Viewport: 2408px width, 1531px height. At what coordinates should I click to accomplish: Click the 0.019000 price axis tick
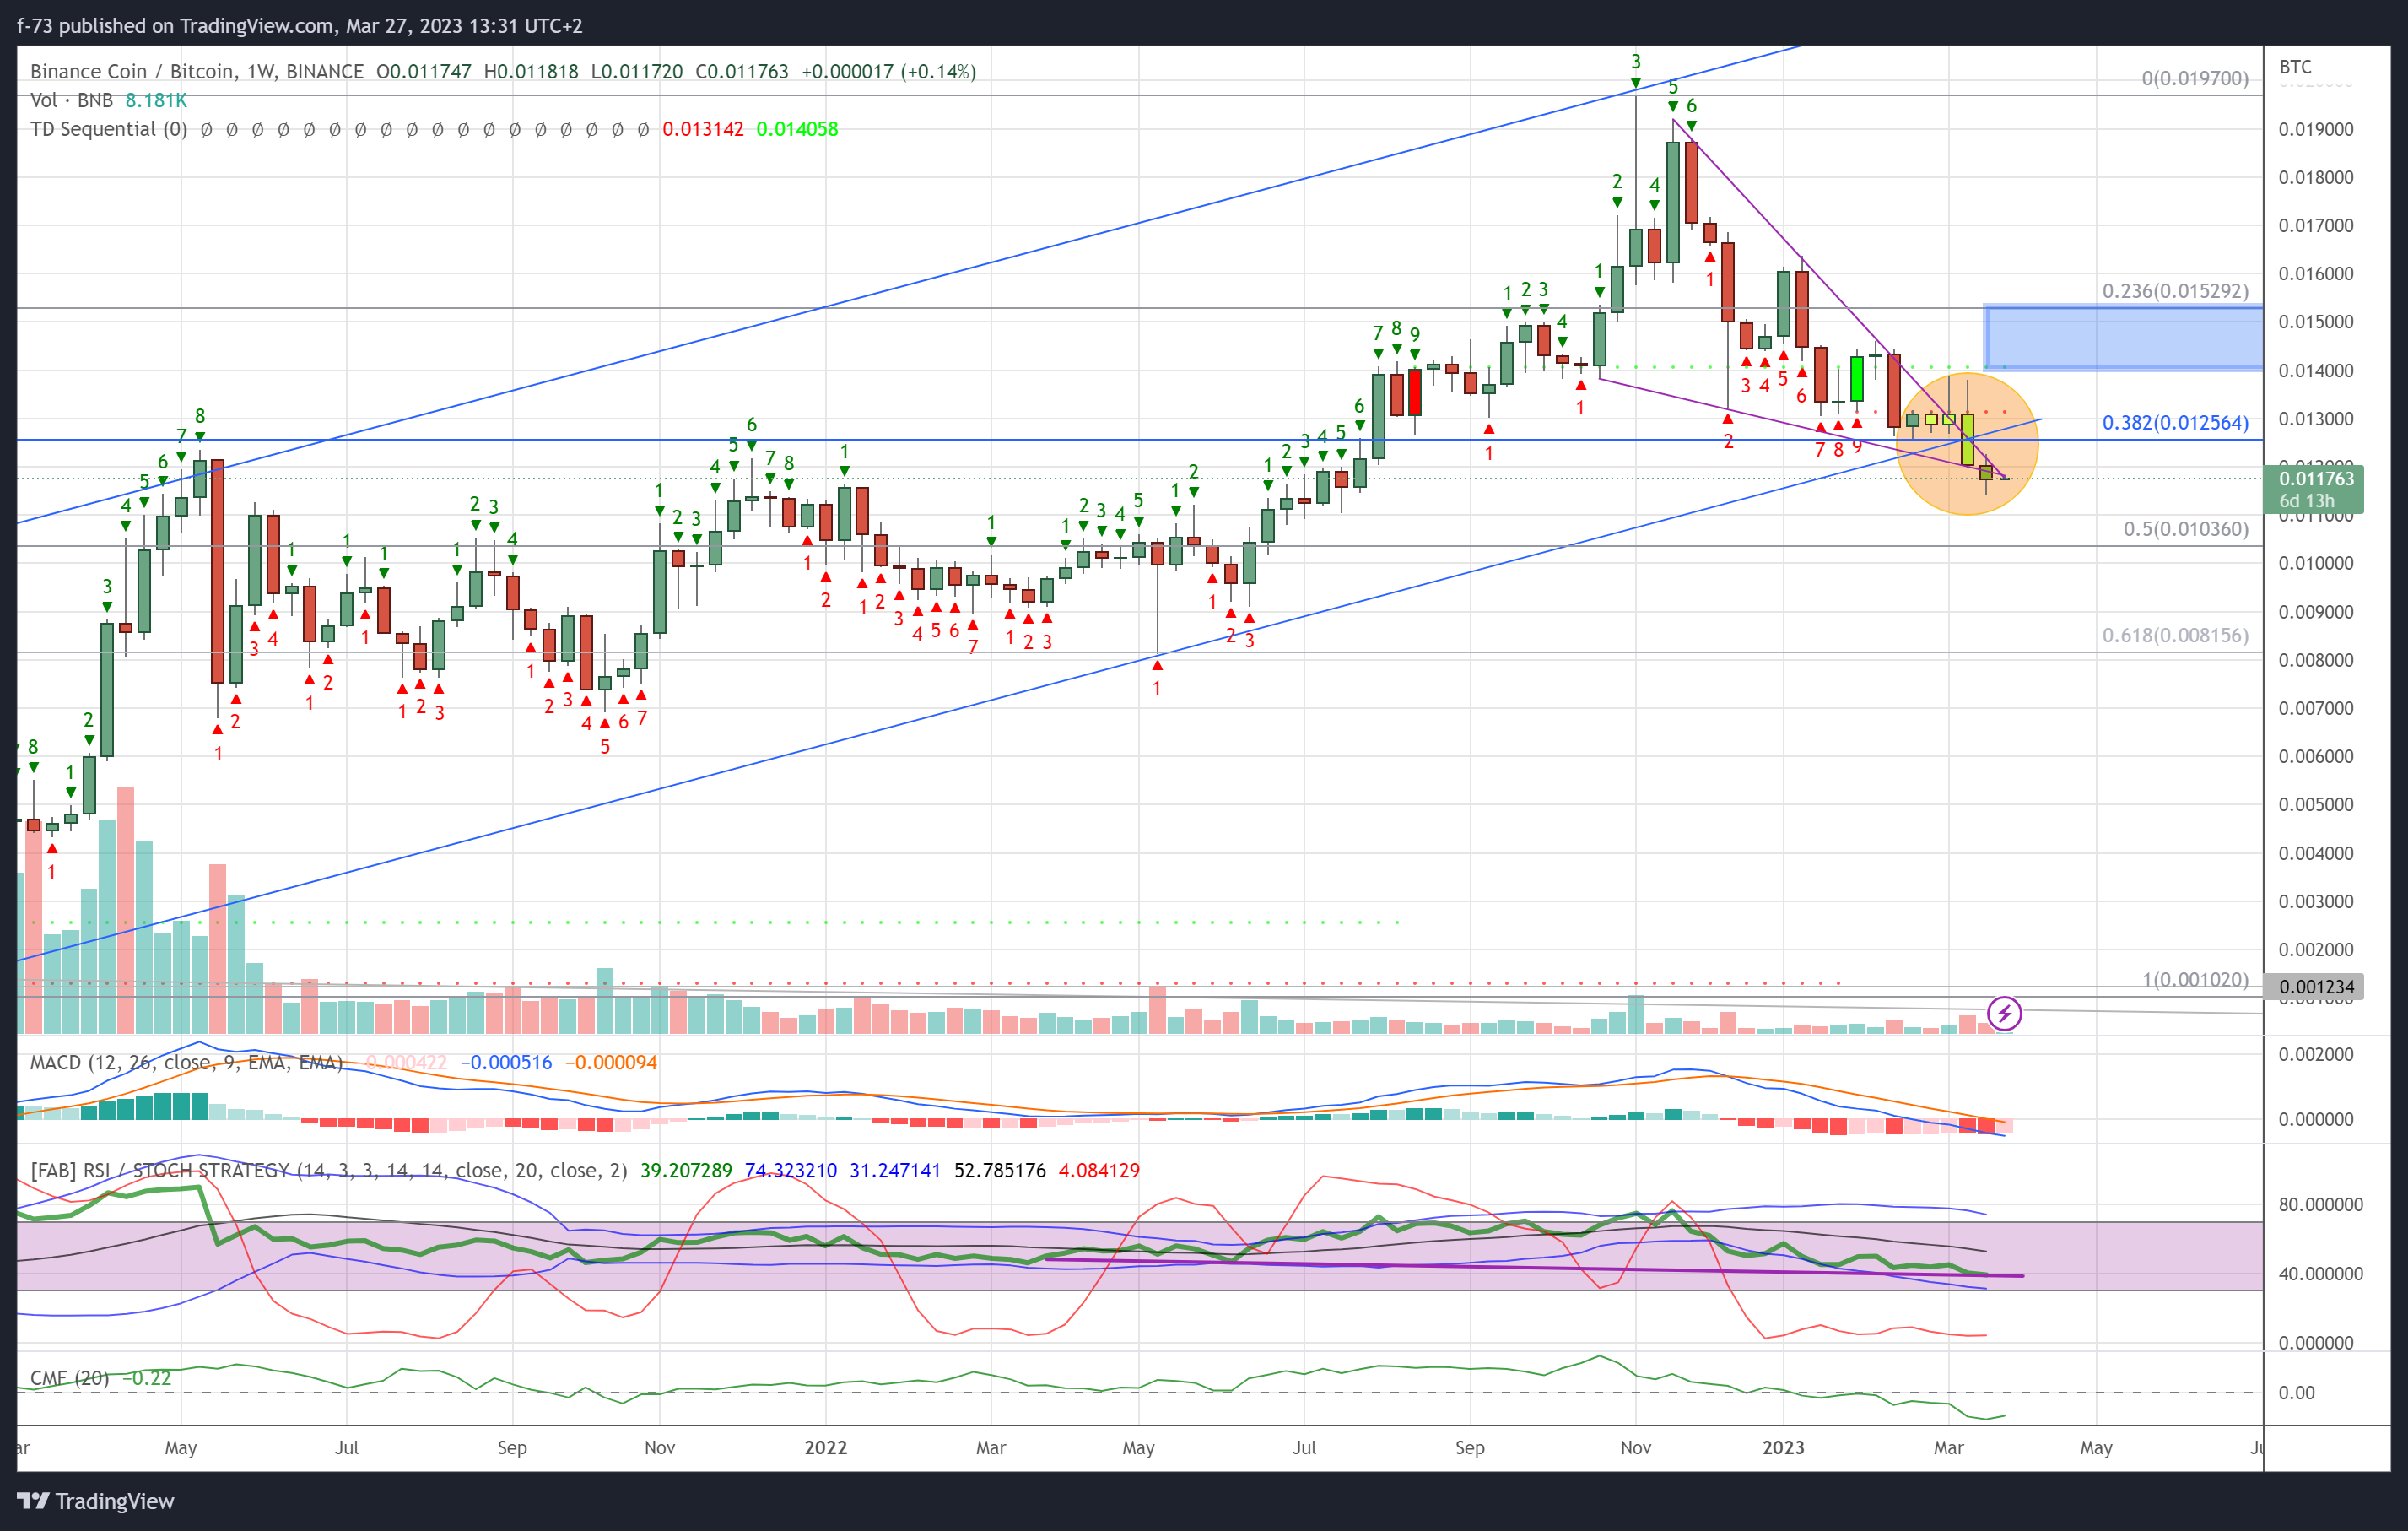pos(2316,129)
